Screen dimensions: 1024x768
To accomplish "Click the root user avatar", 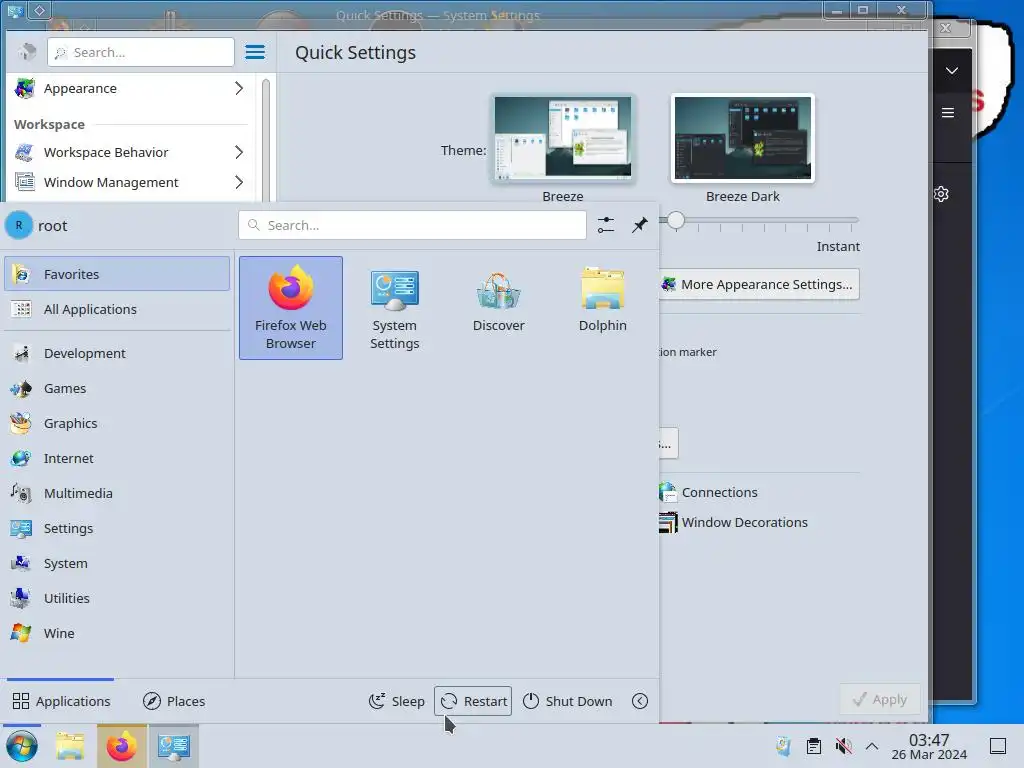I will click(19, 225).
